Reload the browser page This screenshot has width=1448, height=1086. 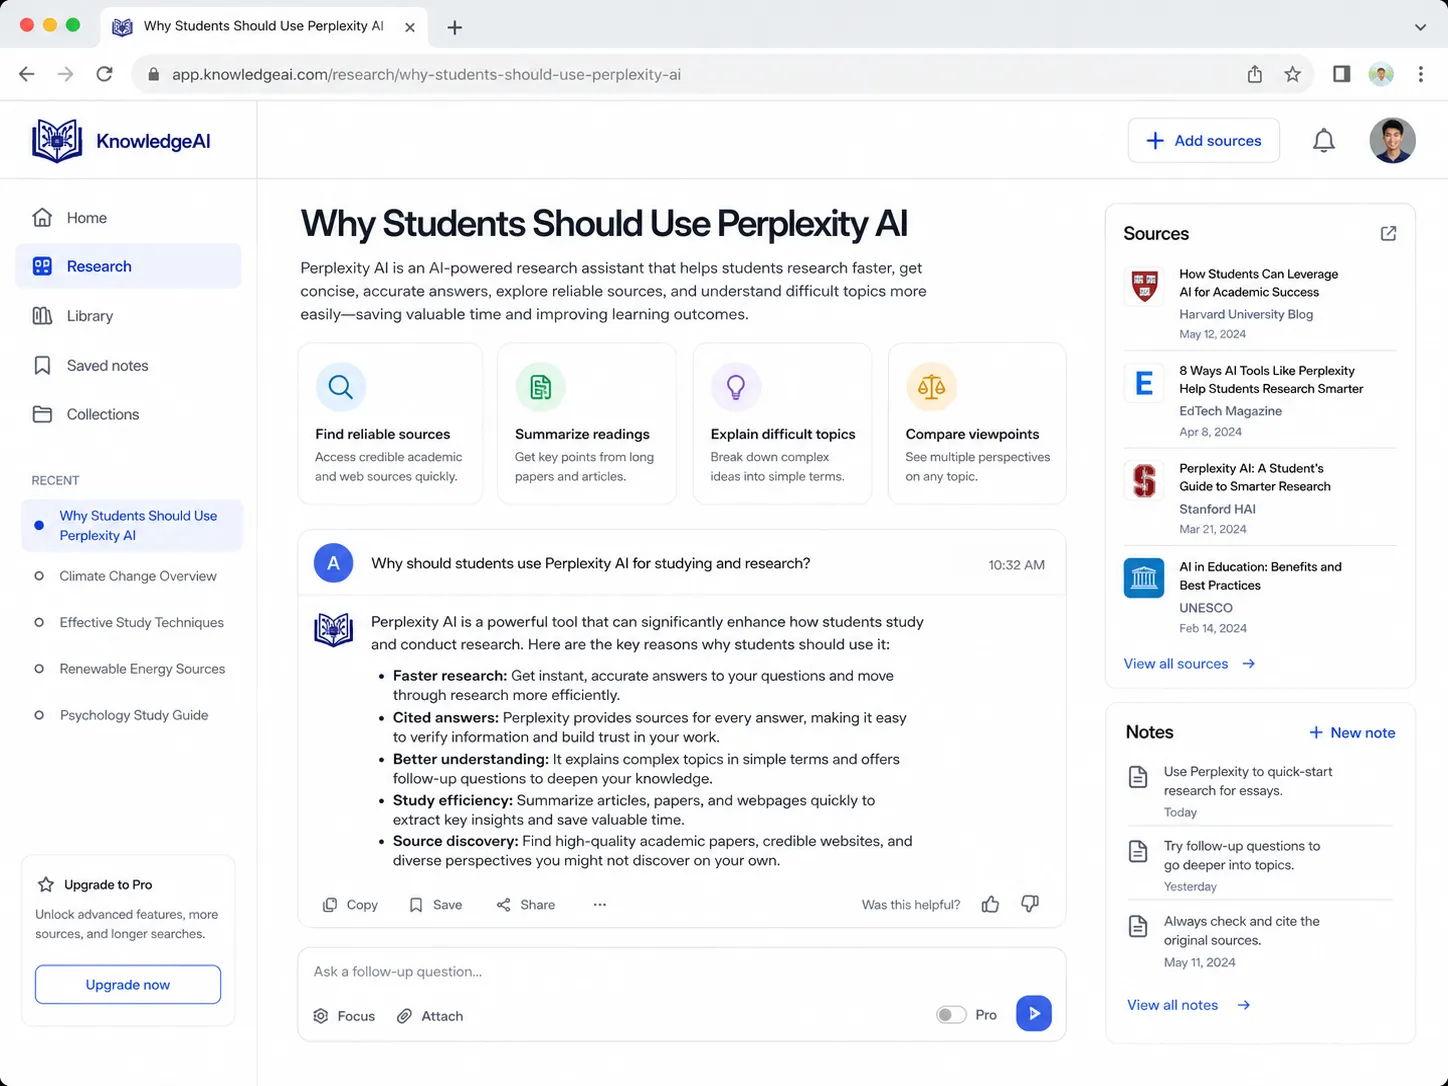[104, 74]
